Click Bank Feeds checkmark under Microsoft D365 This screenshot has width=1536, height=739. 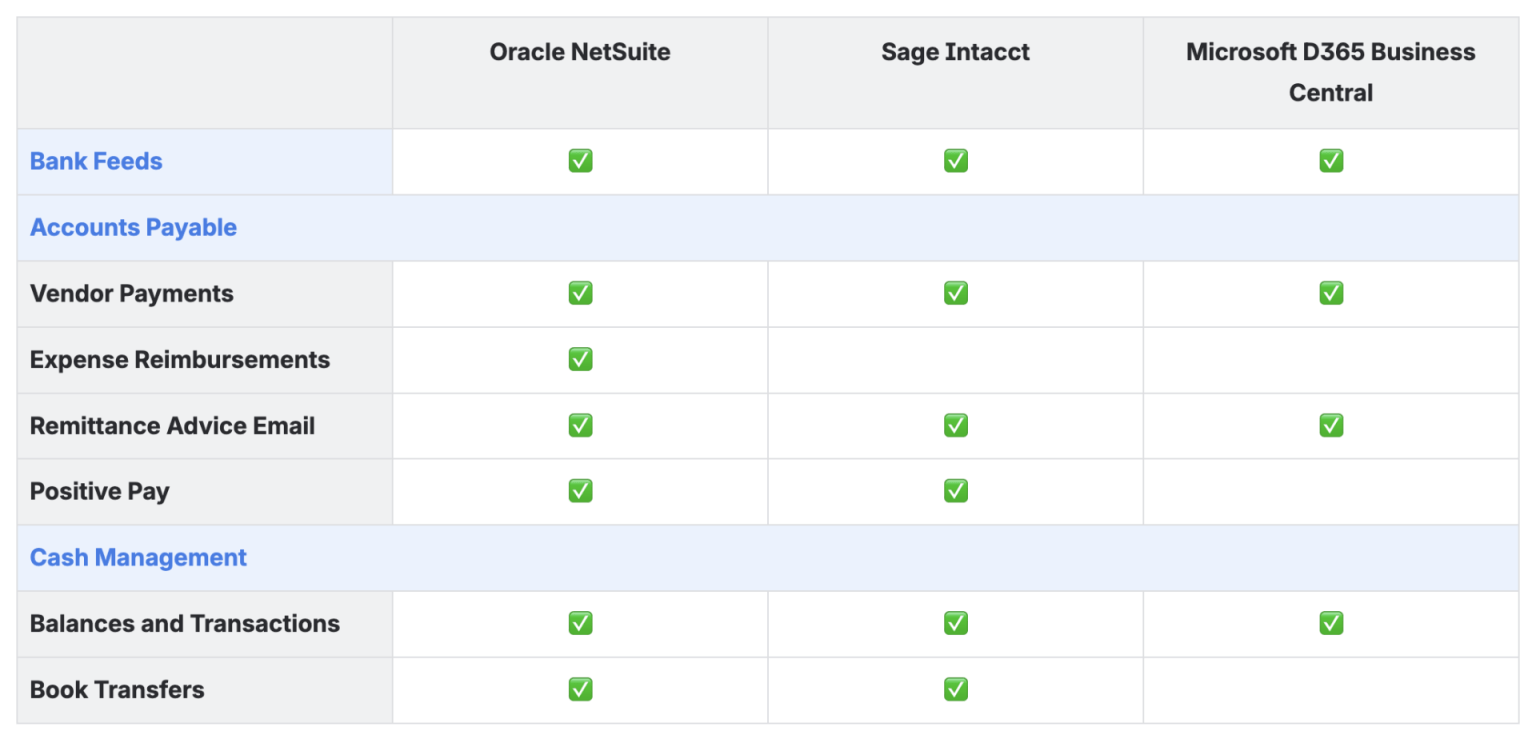[x=1330, y=161]
